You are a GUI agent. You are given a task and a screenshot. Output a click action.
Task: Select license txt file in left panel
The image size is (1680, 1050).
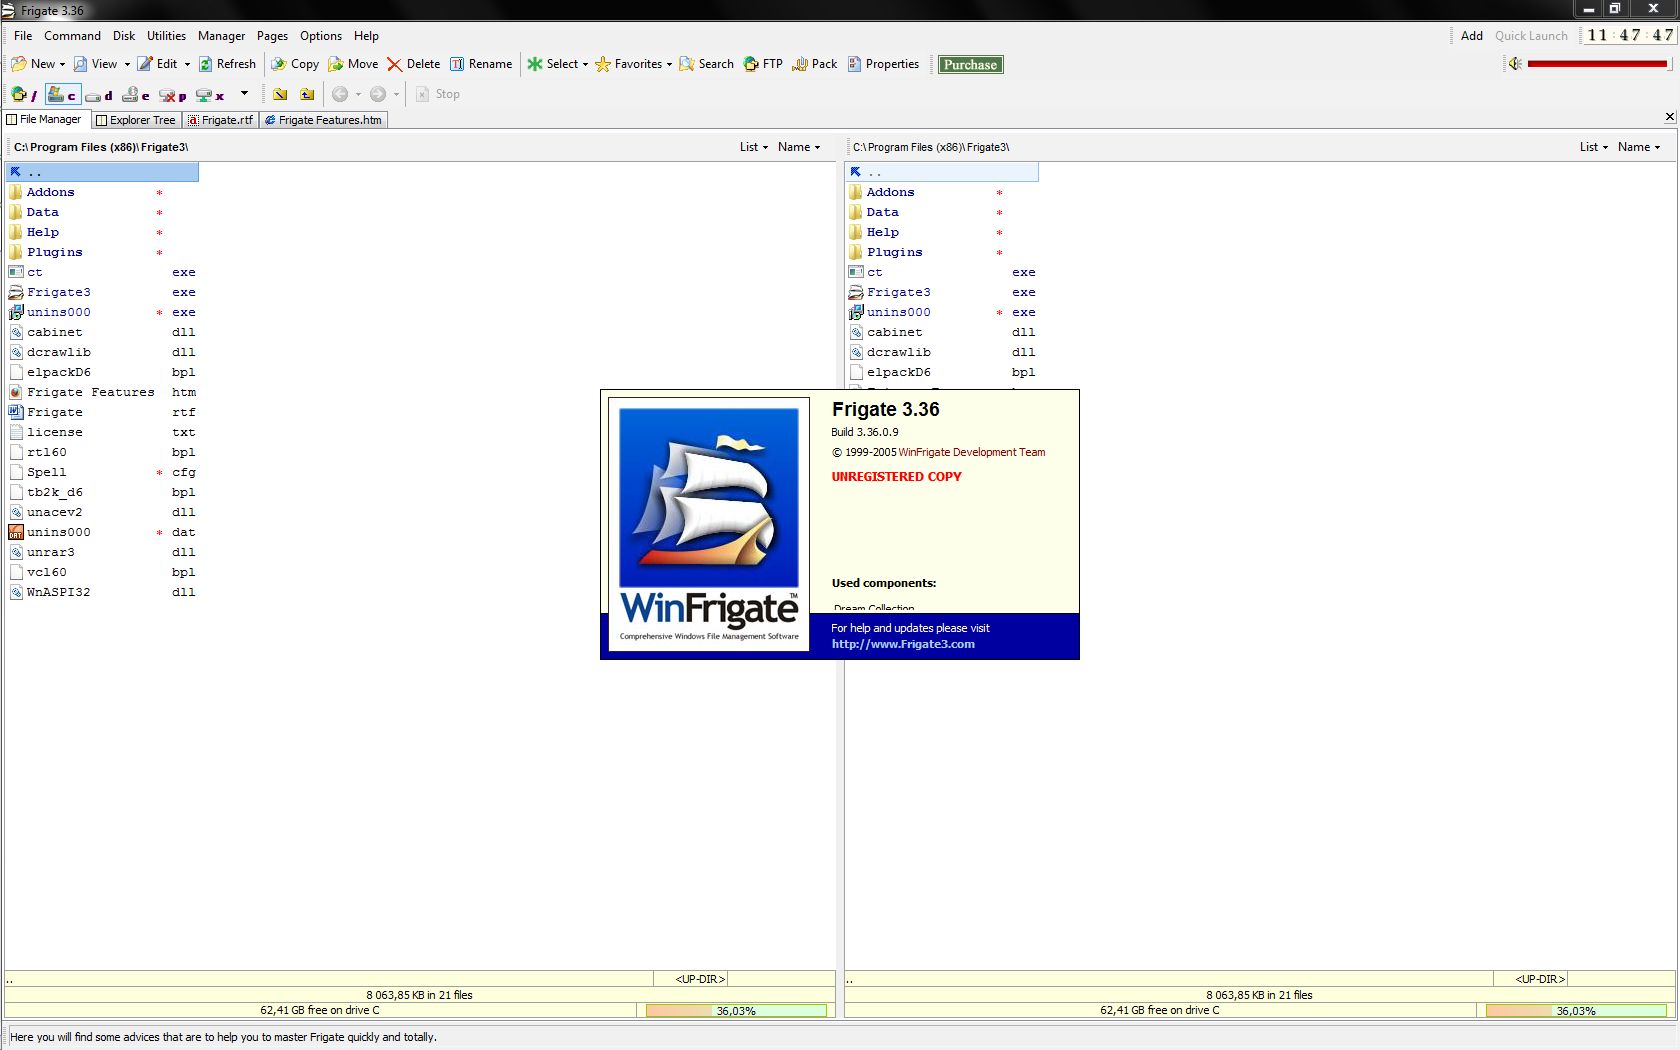[x=102, y=432]
